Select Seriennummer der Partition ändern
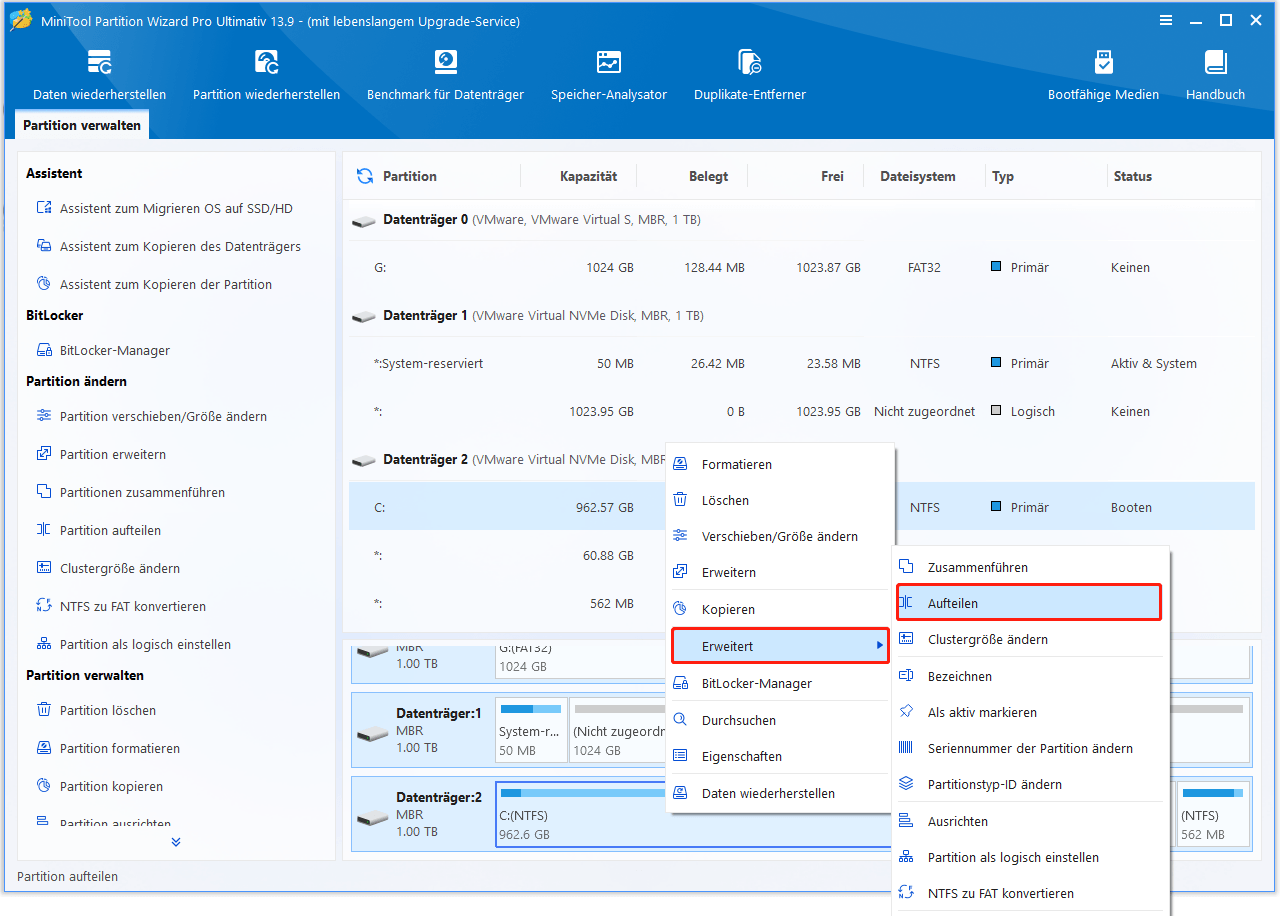 click(1030, 748)
